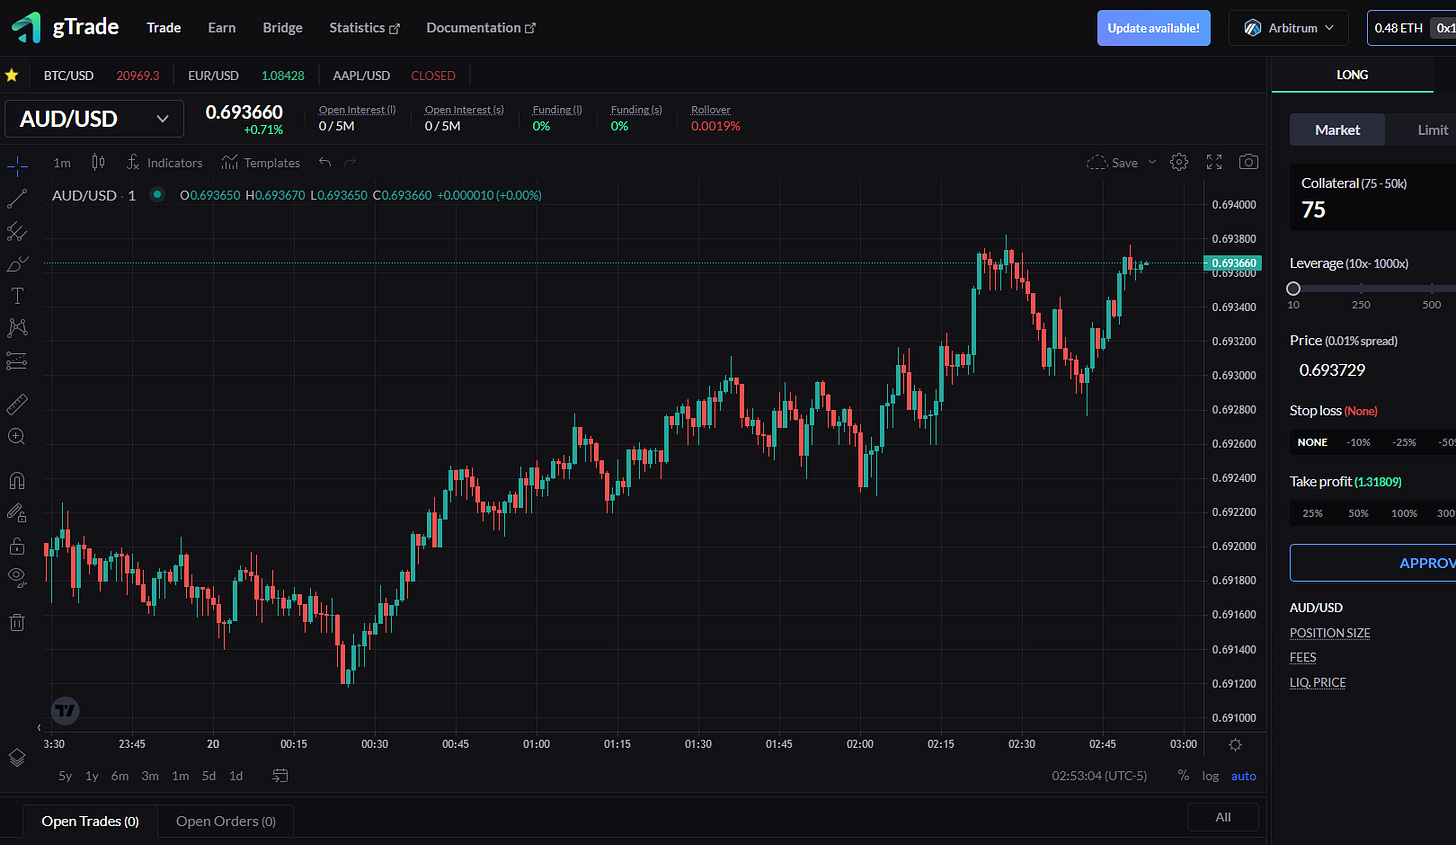This screenshot has width=1456, height=845.
Task: Open the Earn menu item
Action: click(x=222, y=28)
